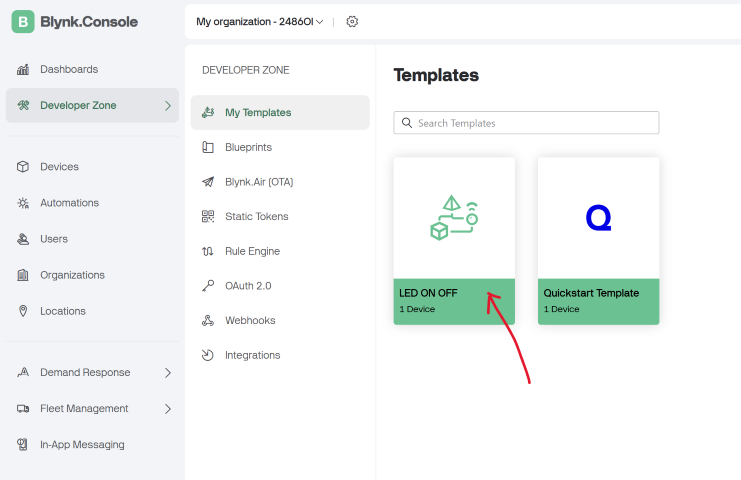Image resolution: width=741 pixels, height=480 pixels.
Task: Click the Locations pin icon
Action: point(23,311)
